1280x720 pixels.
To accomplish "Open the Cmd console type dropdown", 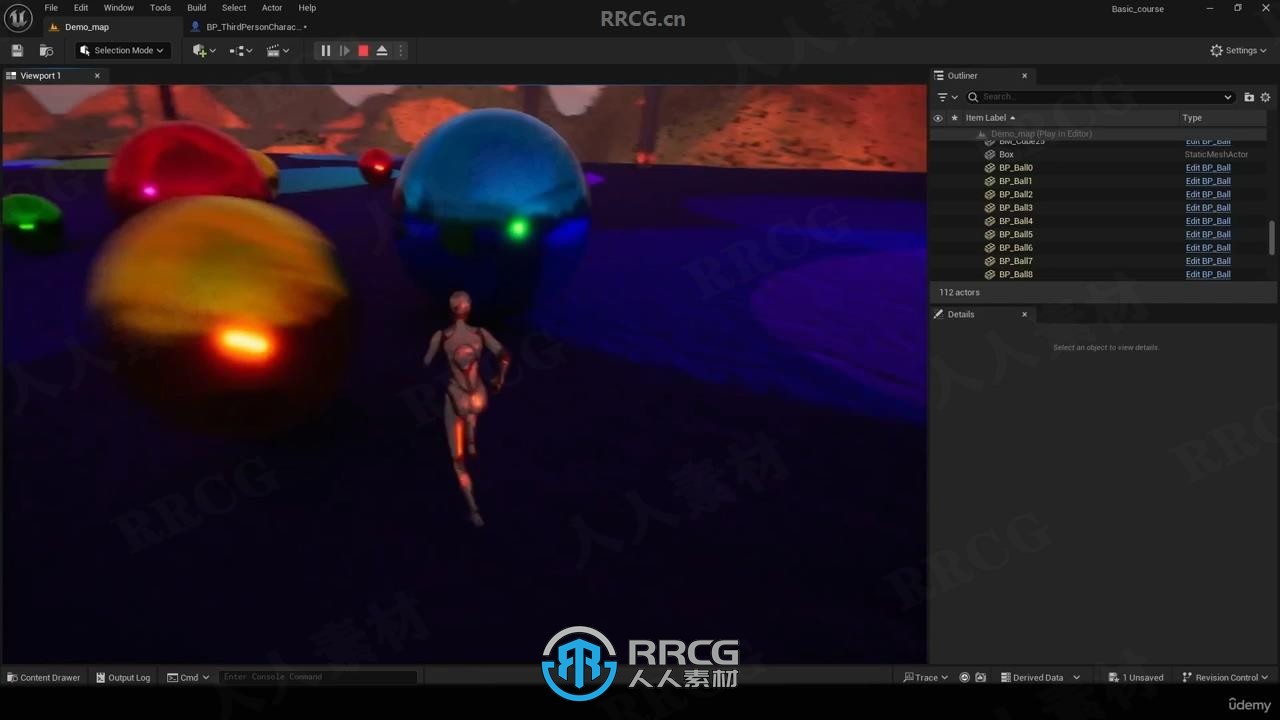I will click(188, 677).
